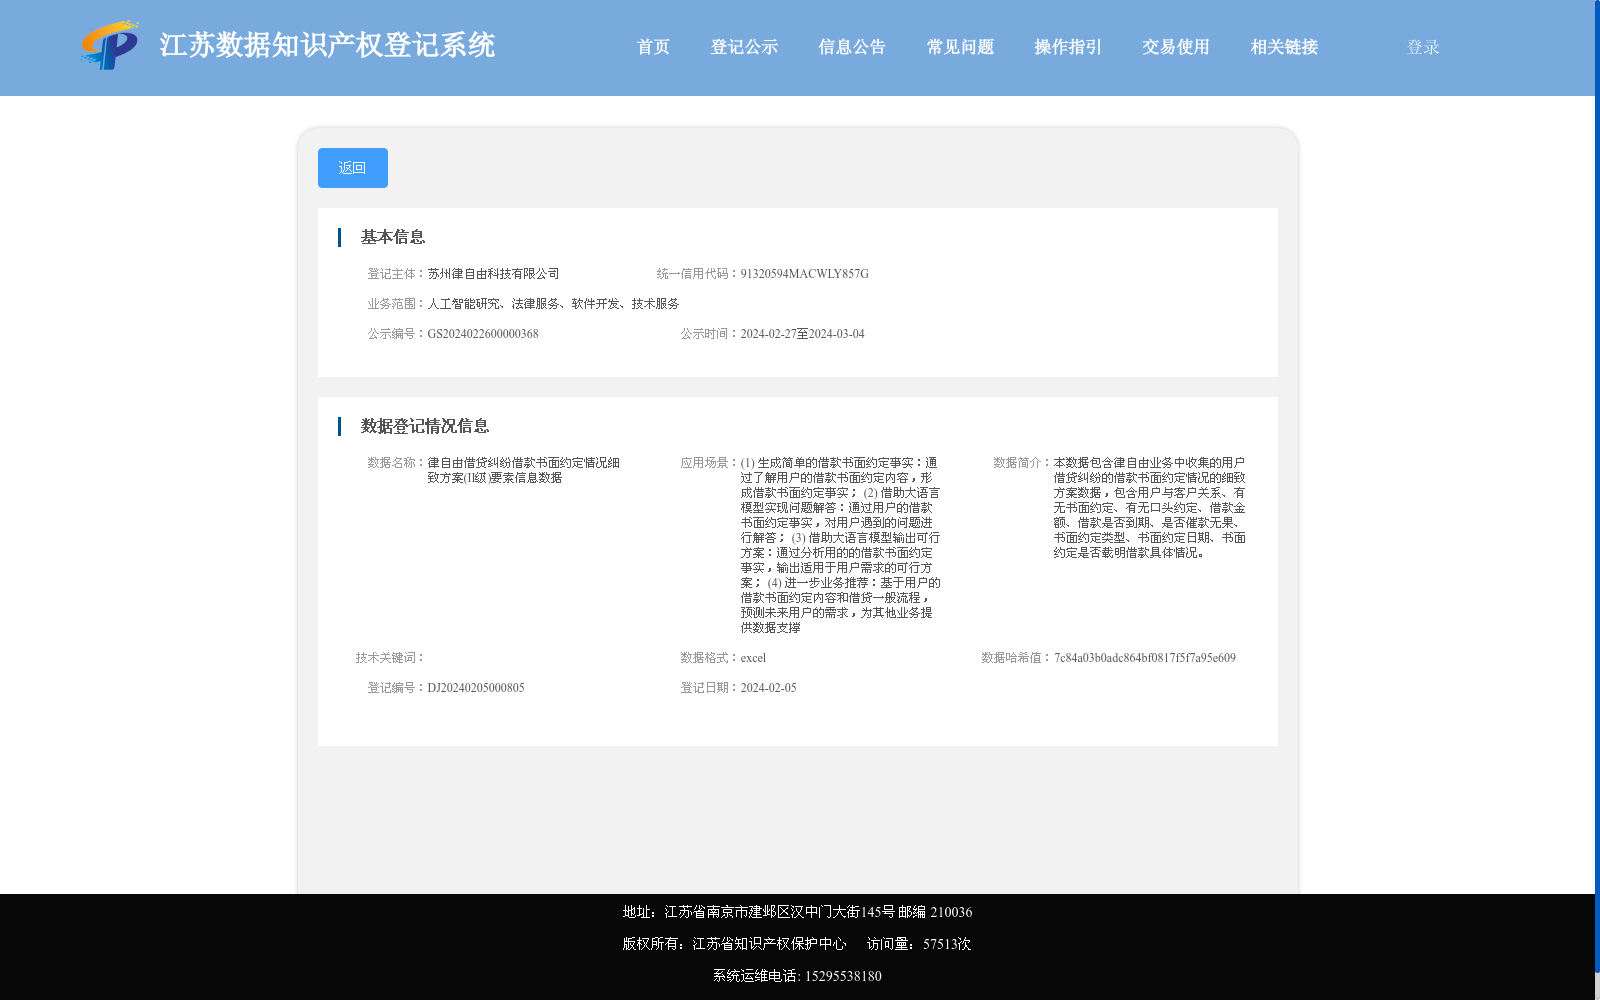This screenshot has height=1000, width=1600.
Task: Select data format value excel
Action: [753, 658]
